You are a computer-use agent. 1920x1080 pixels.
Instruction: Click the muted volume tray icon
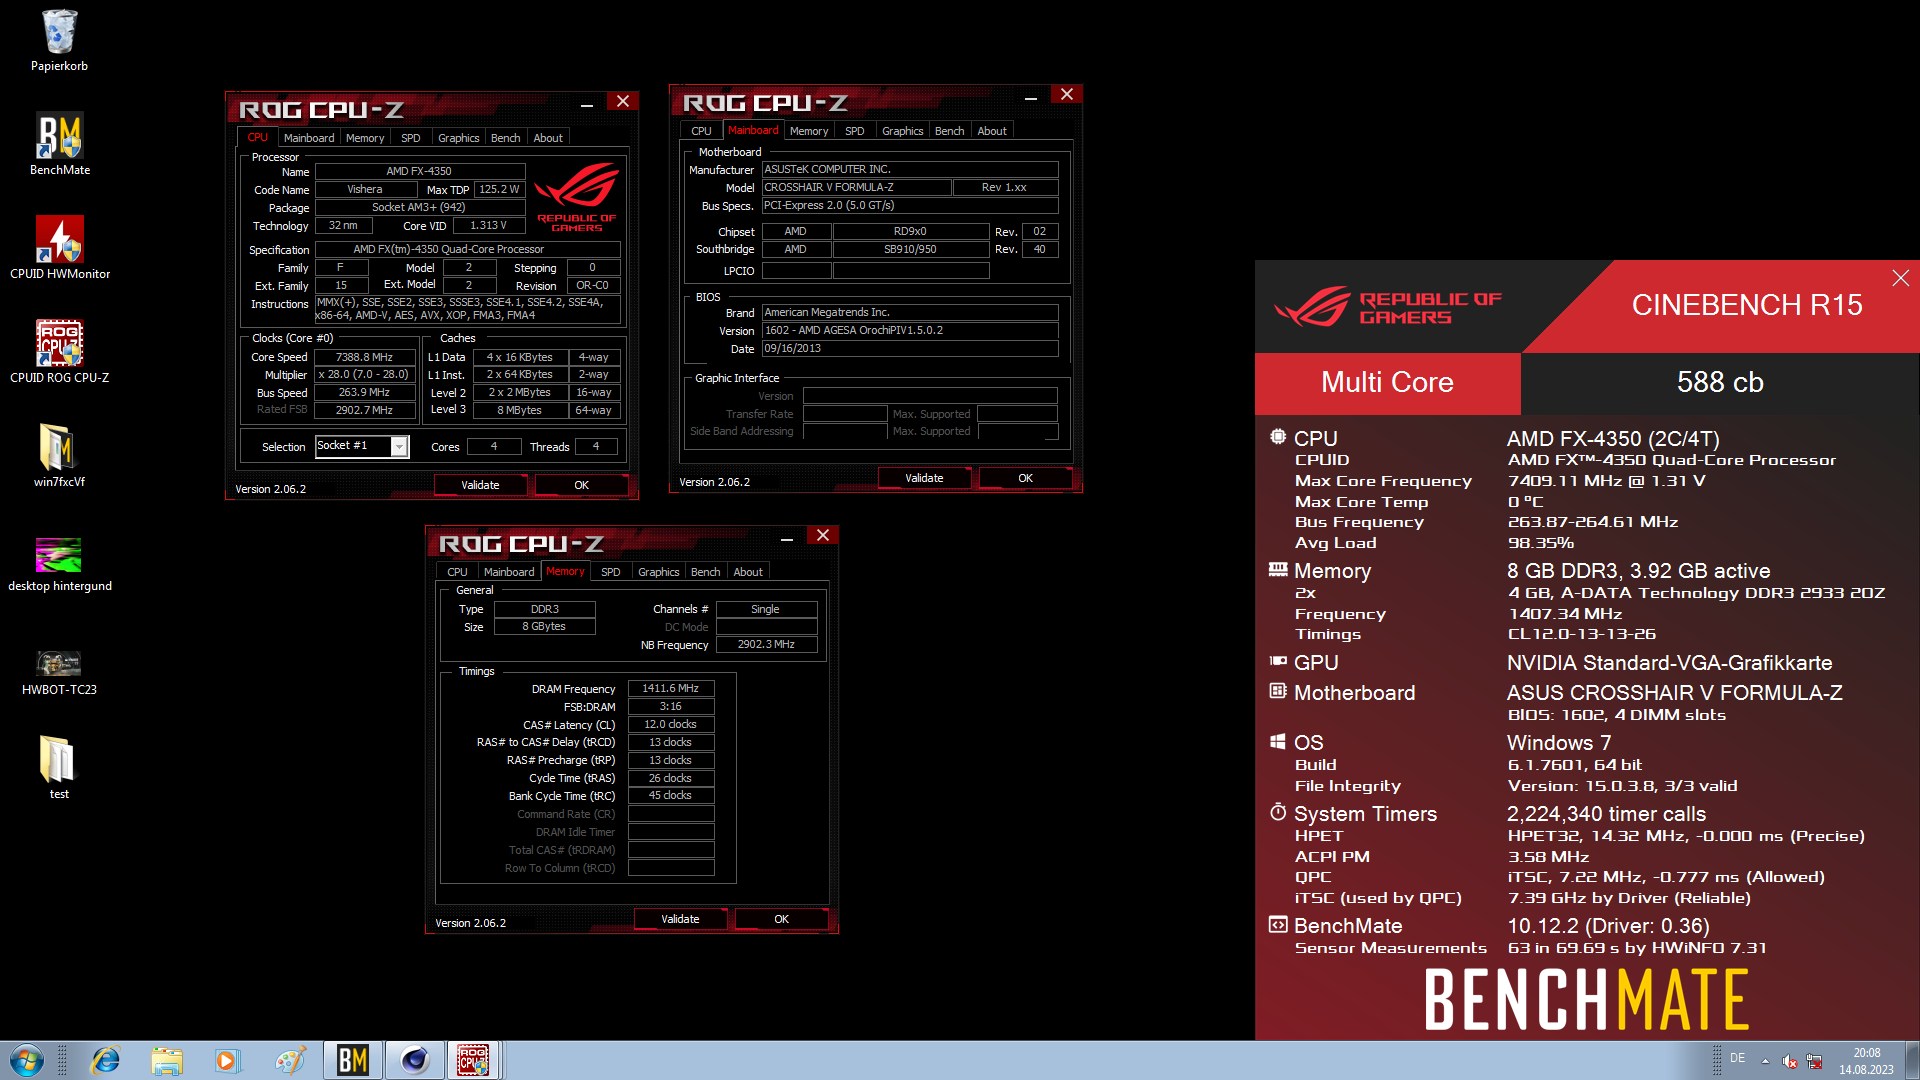click(x=1790, y=1061)
